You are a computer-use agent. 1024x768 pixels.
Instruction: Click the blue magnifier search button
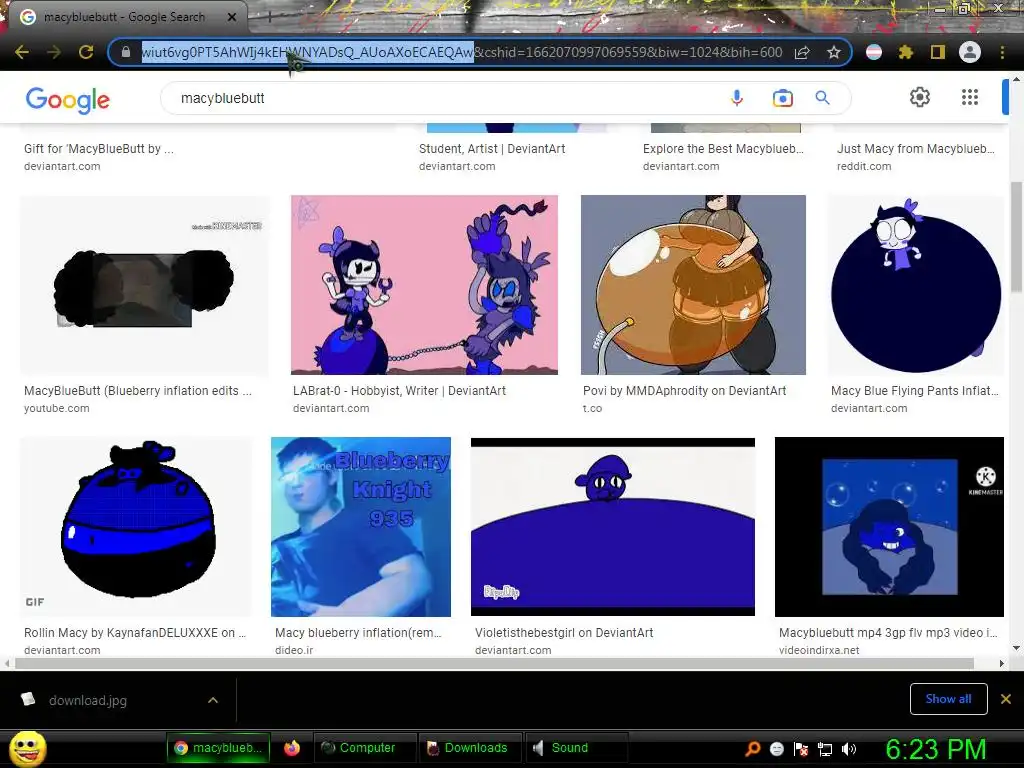click(x=822, y=98)
